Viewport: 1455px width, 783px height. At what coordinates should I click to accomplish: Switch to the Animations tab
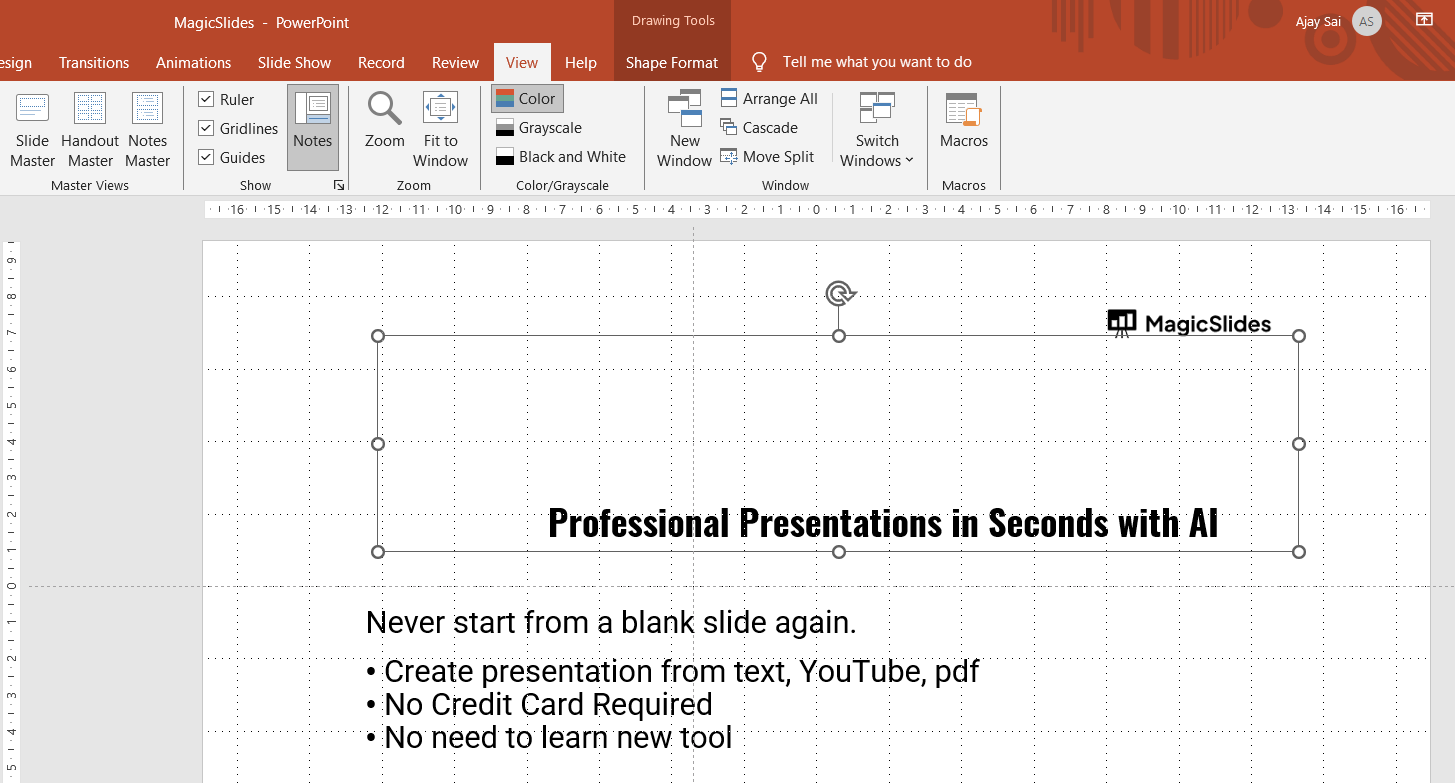click(x=193, y=62)
